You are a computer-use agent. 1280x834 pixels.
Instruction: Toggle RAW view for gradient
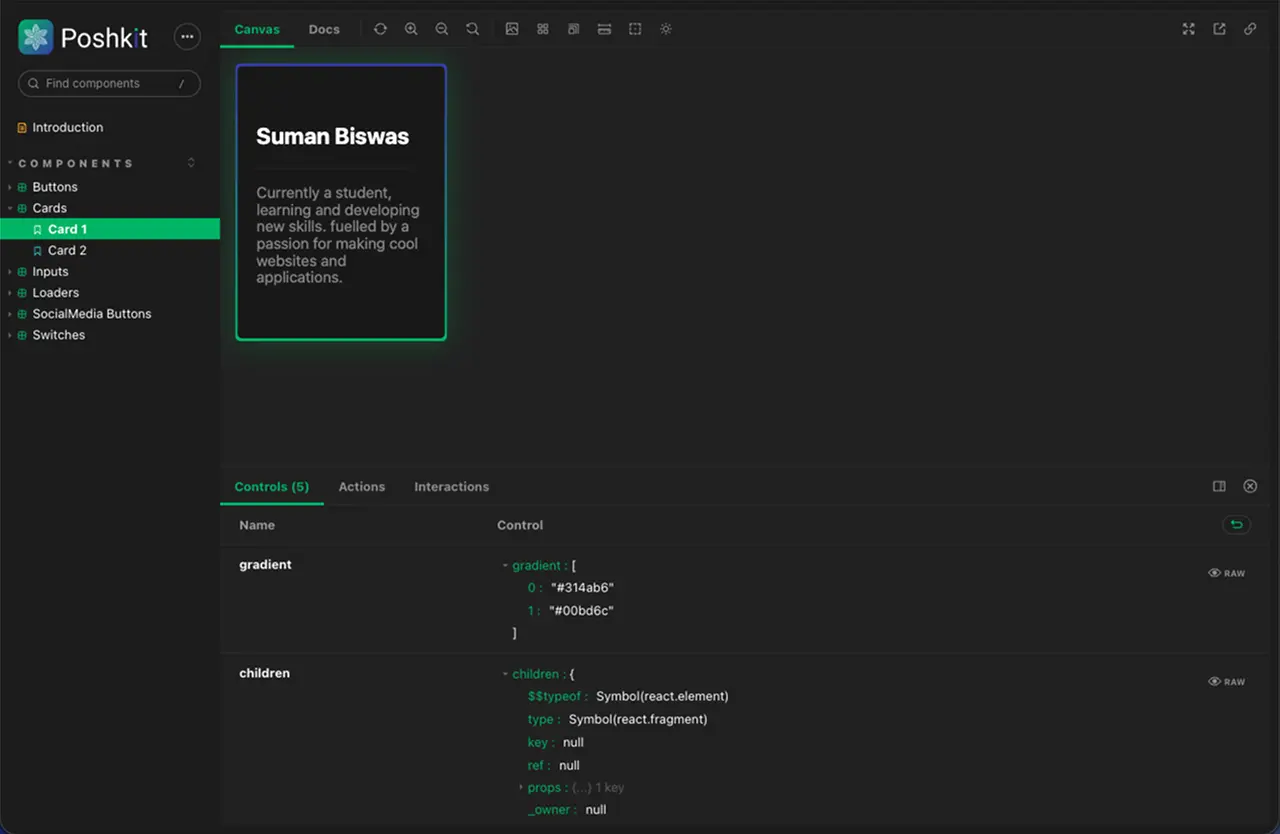tap(1227, 573)
